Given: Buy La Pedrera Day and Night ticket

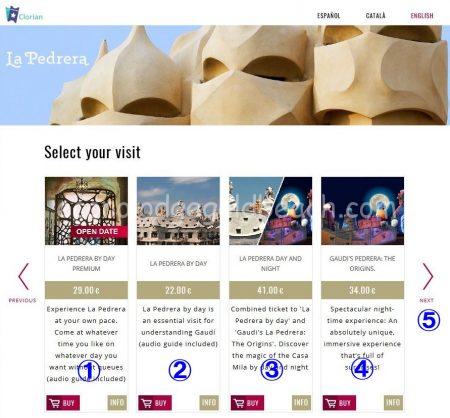Looking at the screenshot, I should [x=247, y=403].
